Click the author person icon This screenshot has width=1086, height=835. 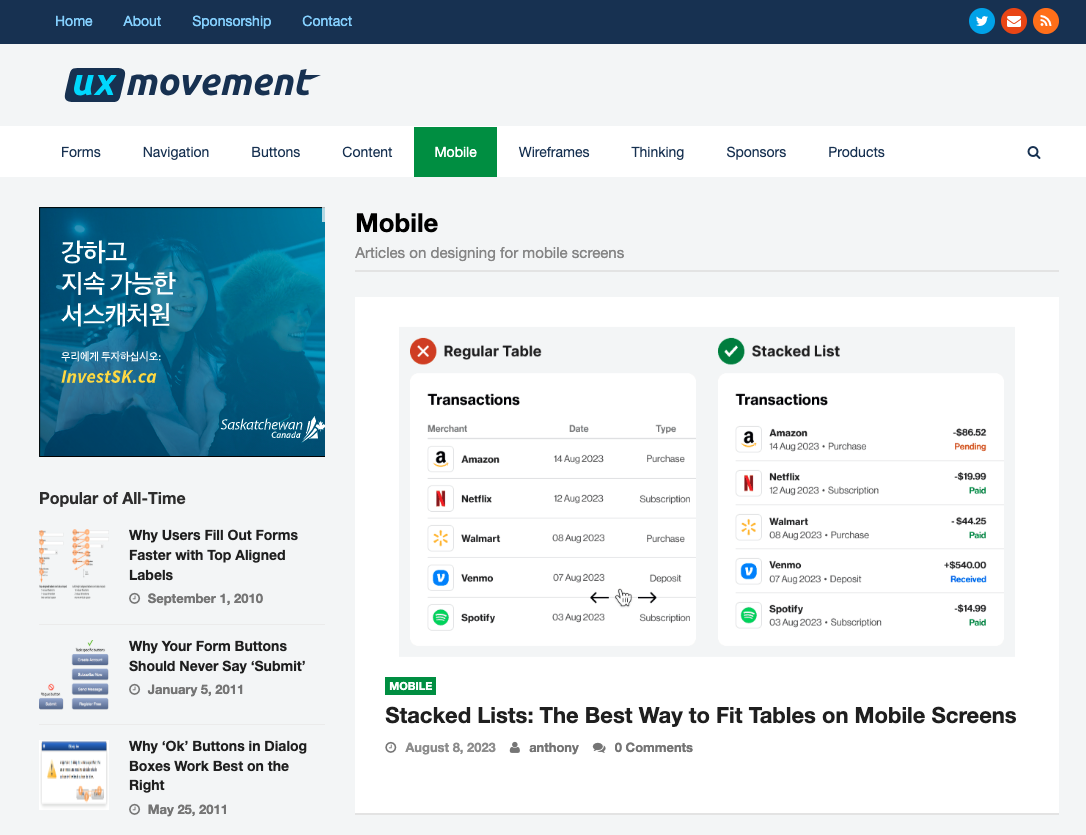coord(515,748)
